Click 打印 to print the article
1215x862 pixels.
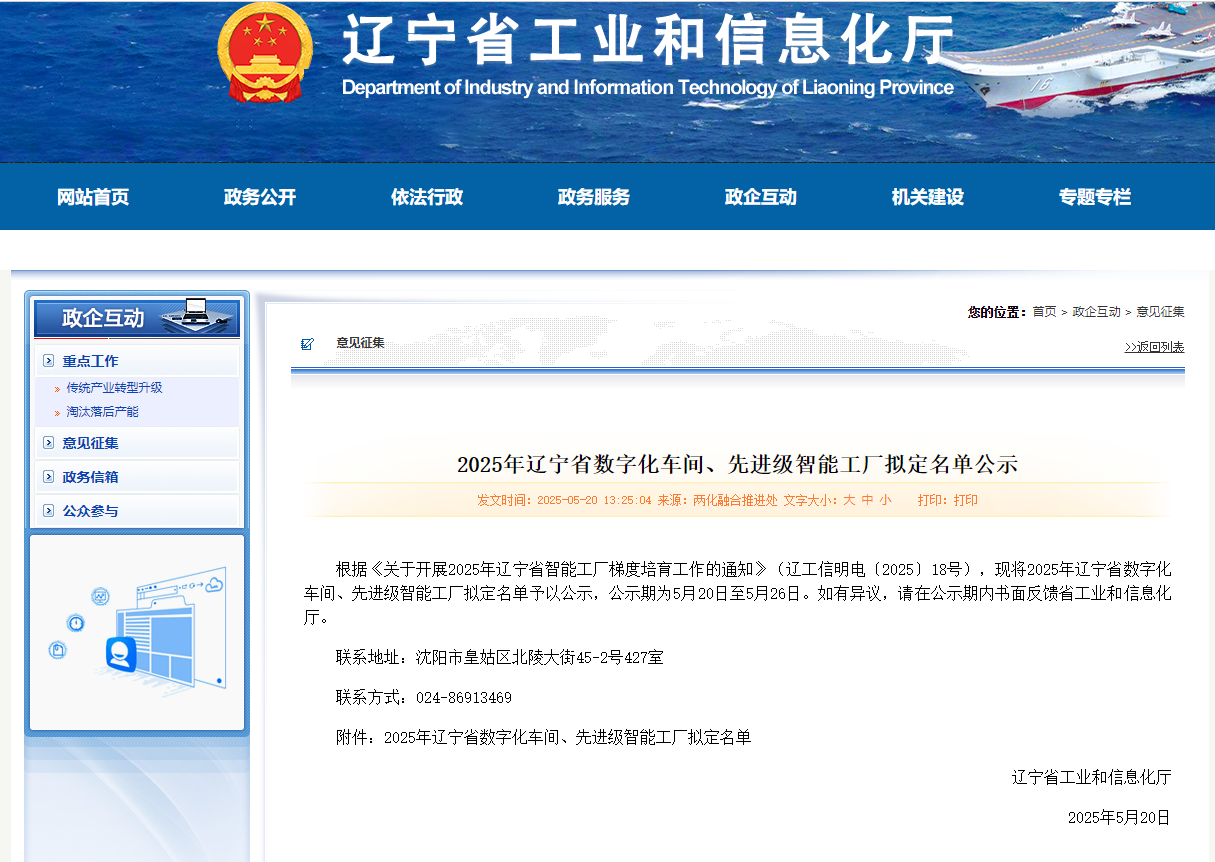(965, 500)
